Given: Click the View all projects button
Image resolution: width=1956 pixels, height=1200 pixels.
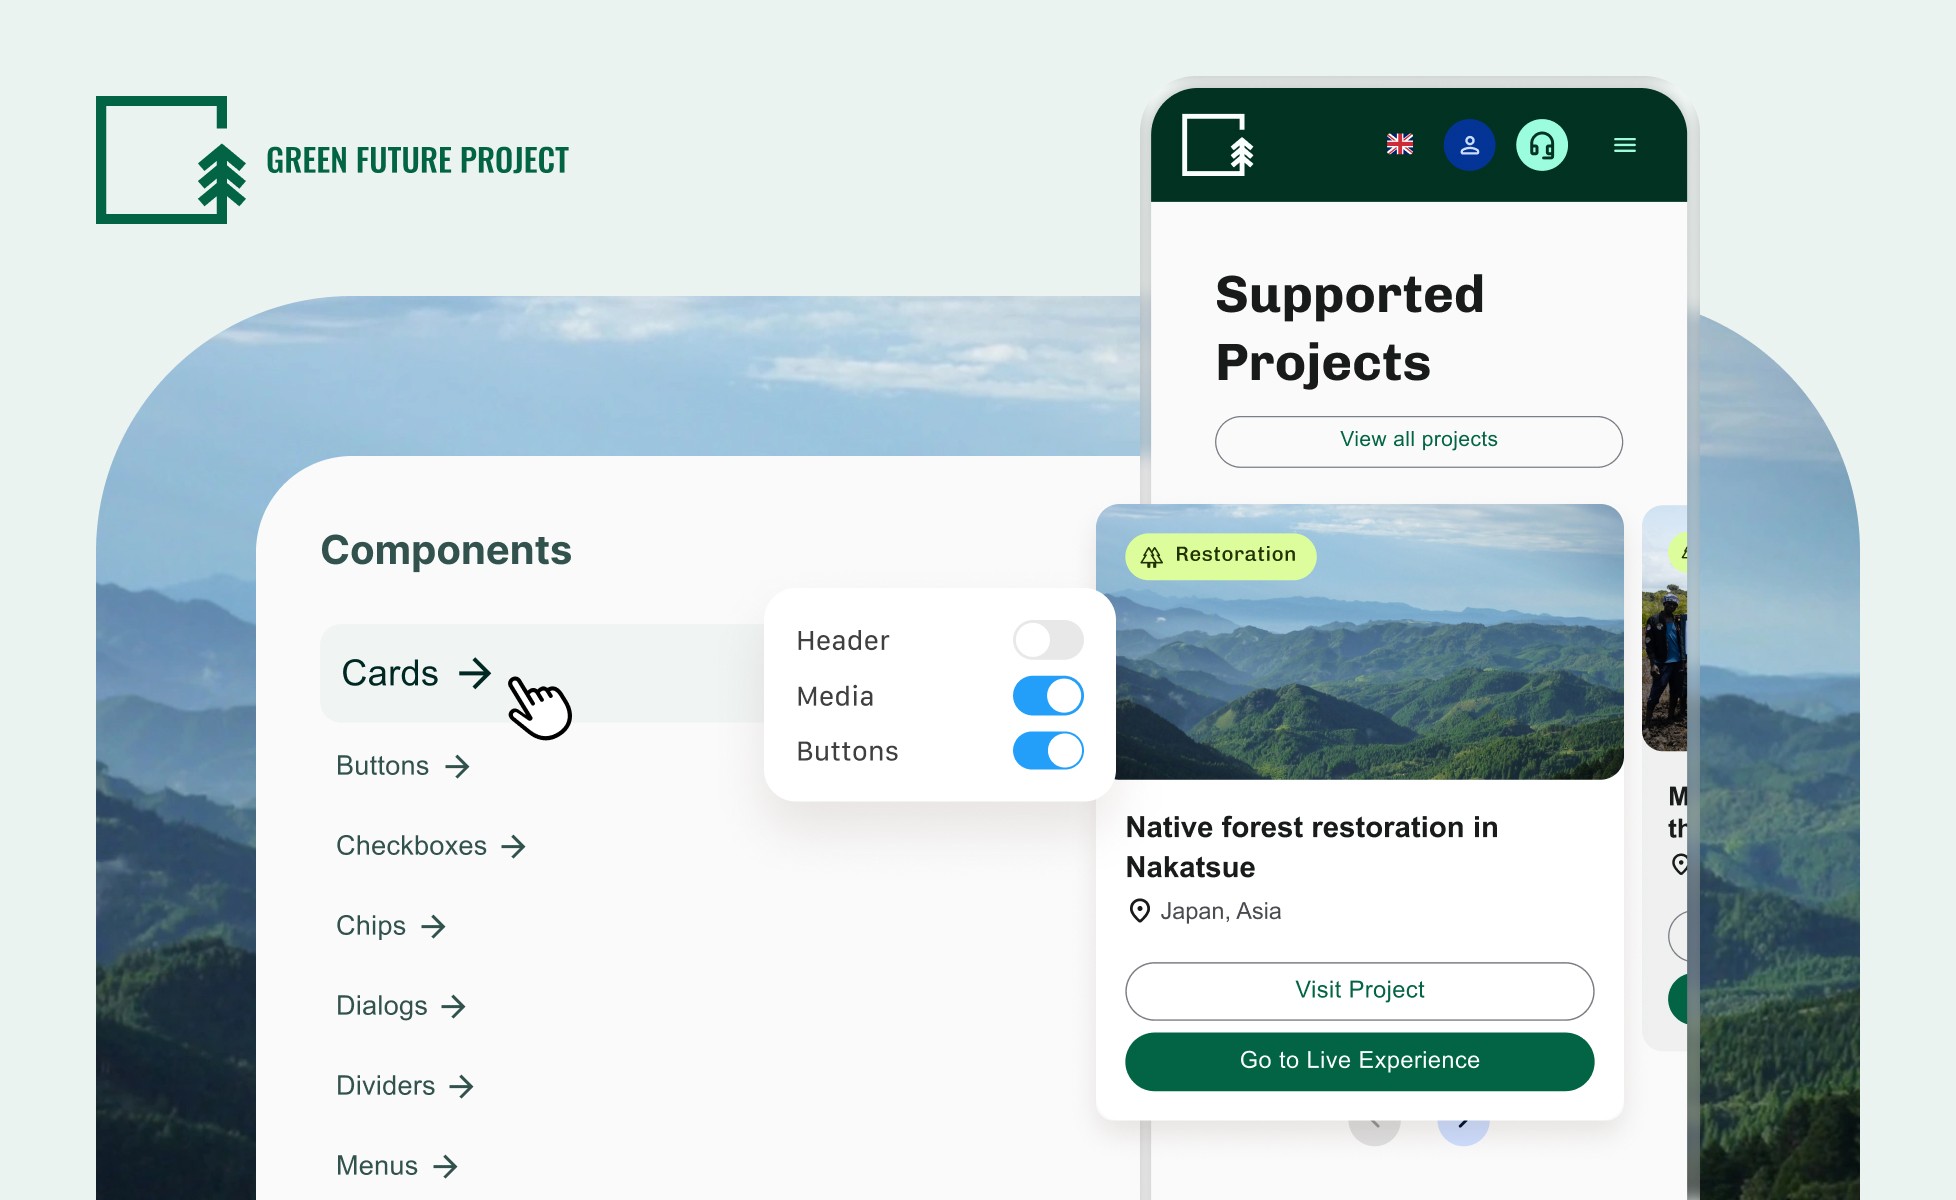Looking at the screenshot, I should [1419, 441].
